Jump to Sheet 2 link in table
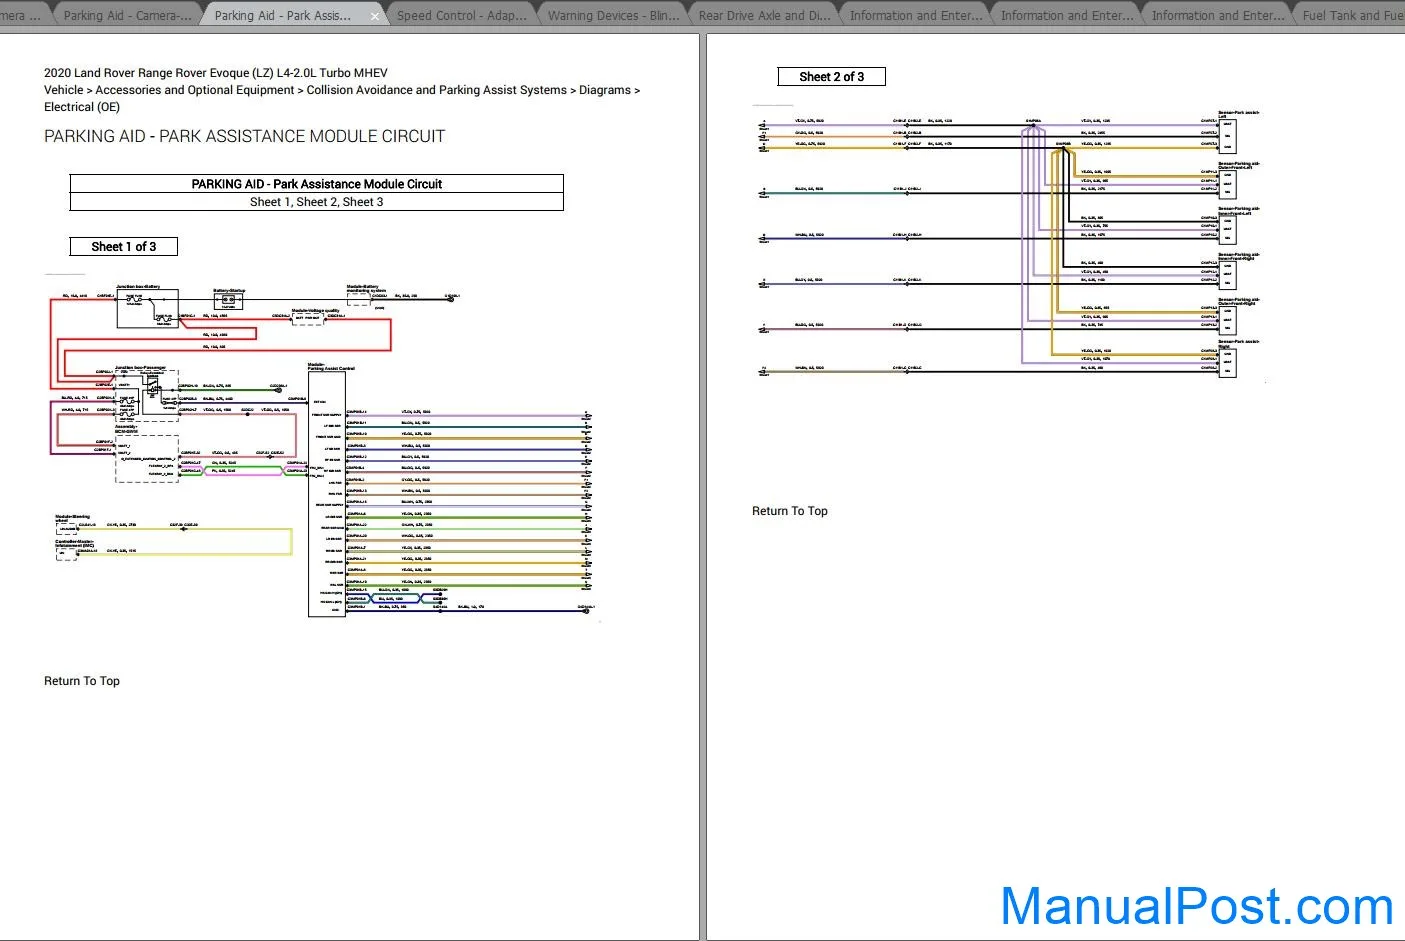Image resolution: width=1405 pixels, height=941 pixels. tap(316, 202)
